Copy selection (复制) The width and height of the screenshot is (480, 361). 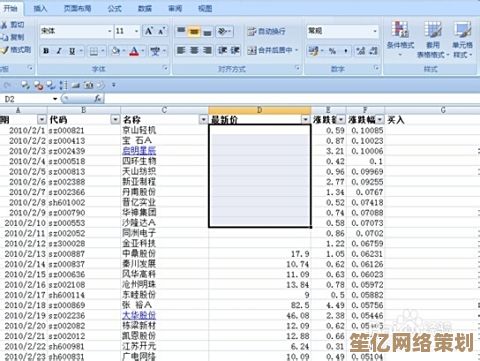pos(13,37)
